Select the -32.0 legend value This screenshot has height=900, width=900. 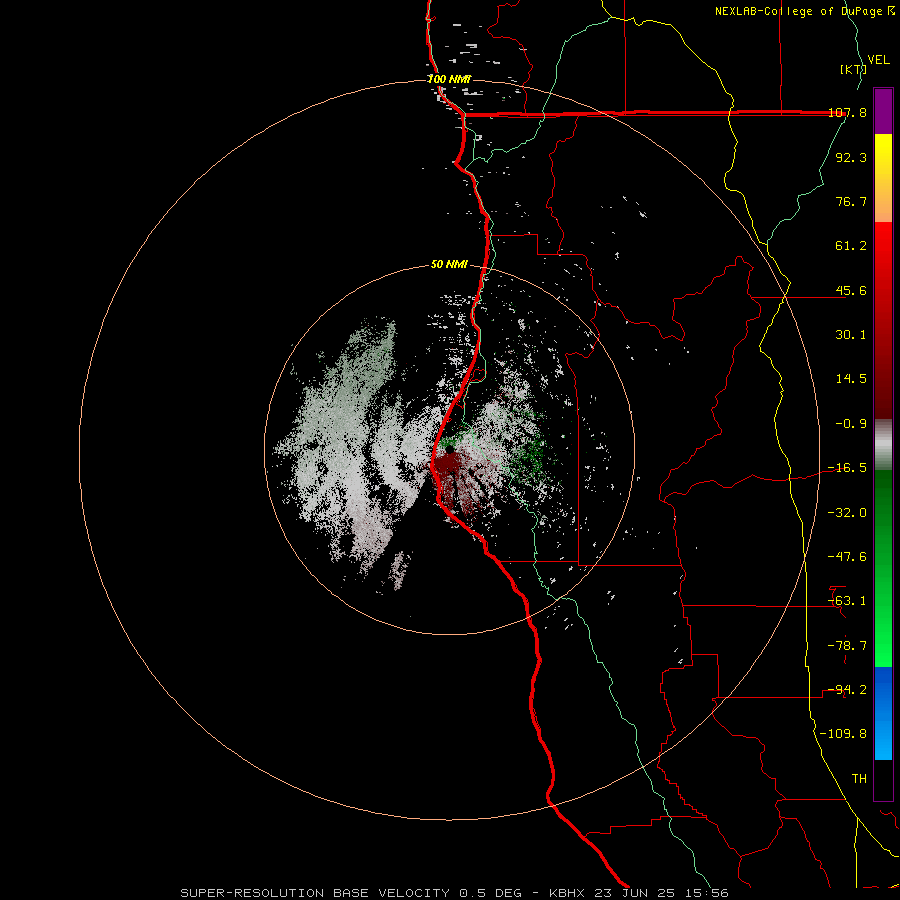coord(847,513)
